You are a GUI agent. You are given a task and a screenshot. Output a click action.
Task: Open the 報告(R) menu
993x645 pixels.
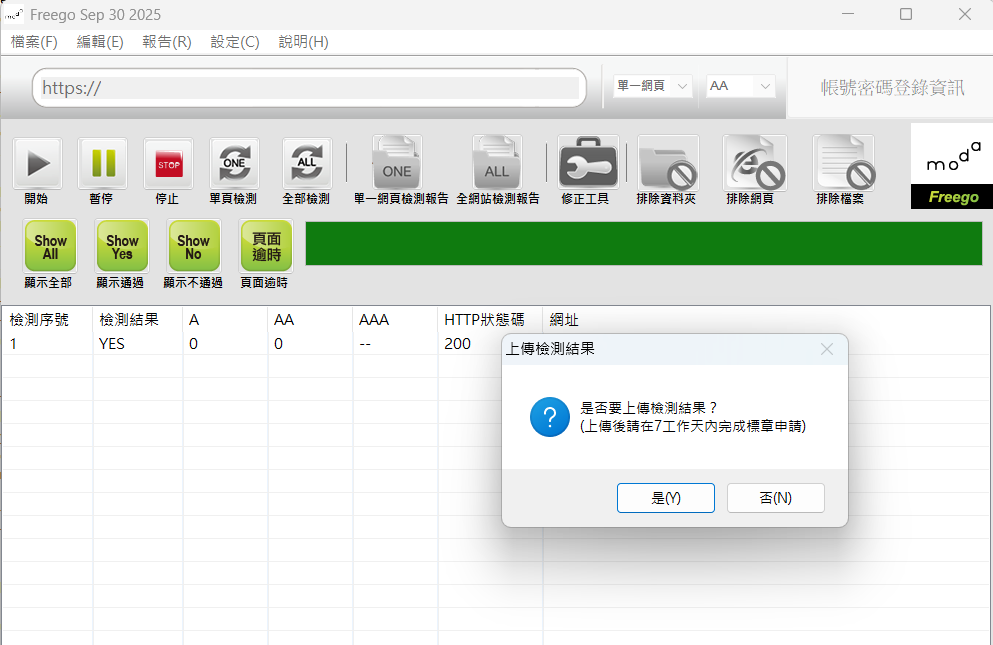[167, 42]
